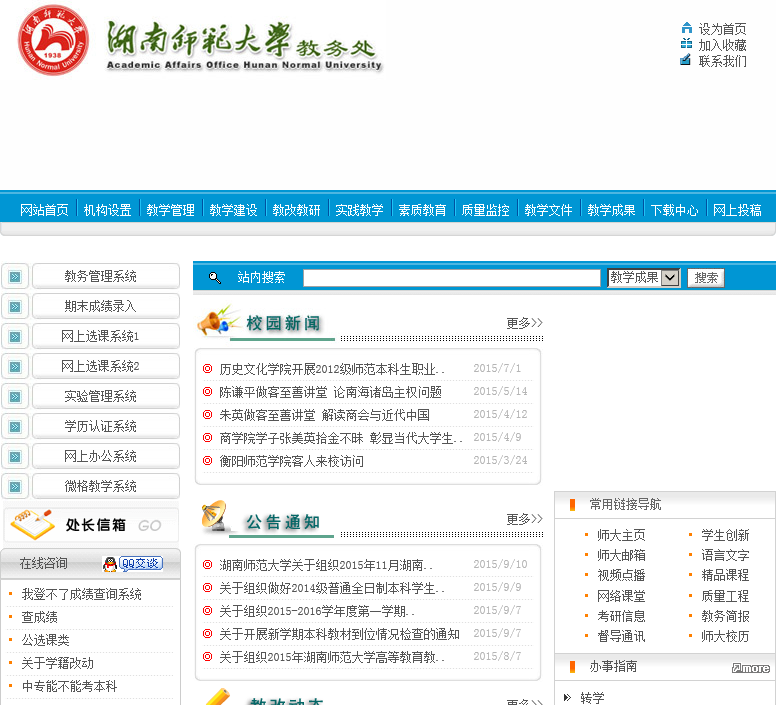
Task: Open the 微格教学系统 button
Action: (106, 486)
